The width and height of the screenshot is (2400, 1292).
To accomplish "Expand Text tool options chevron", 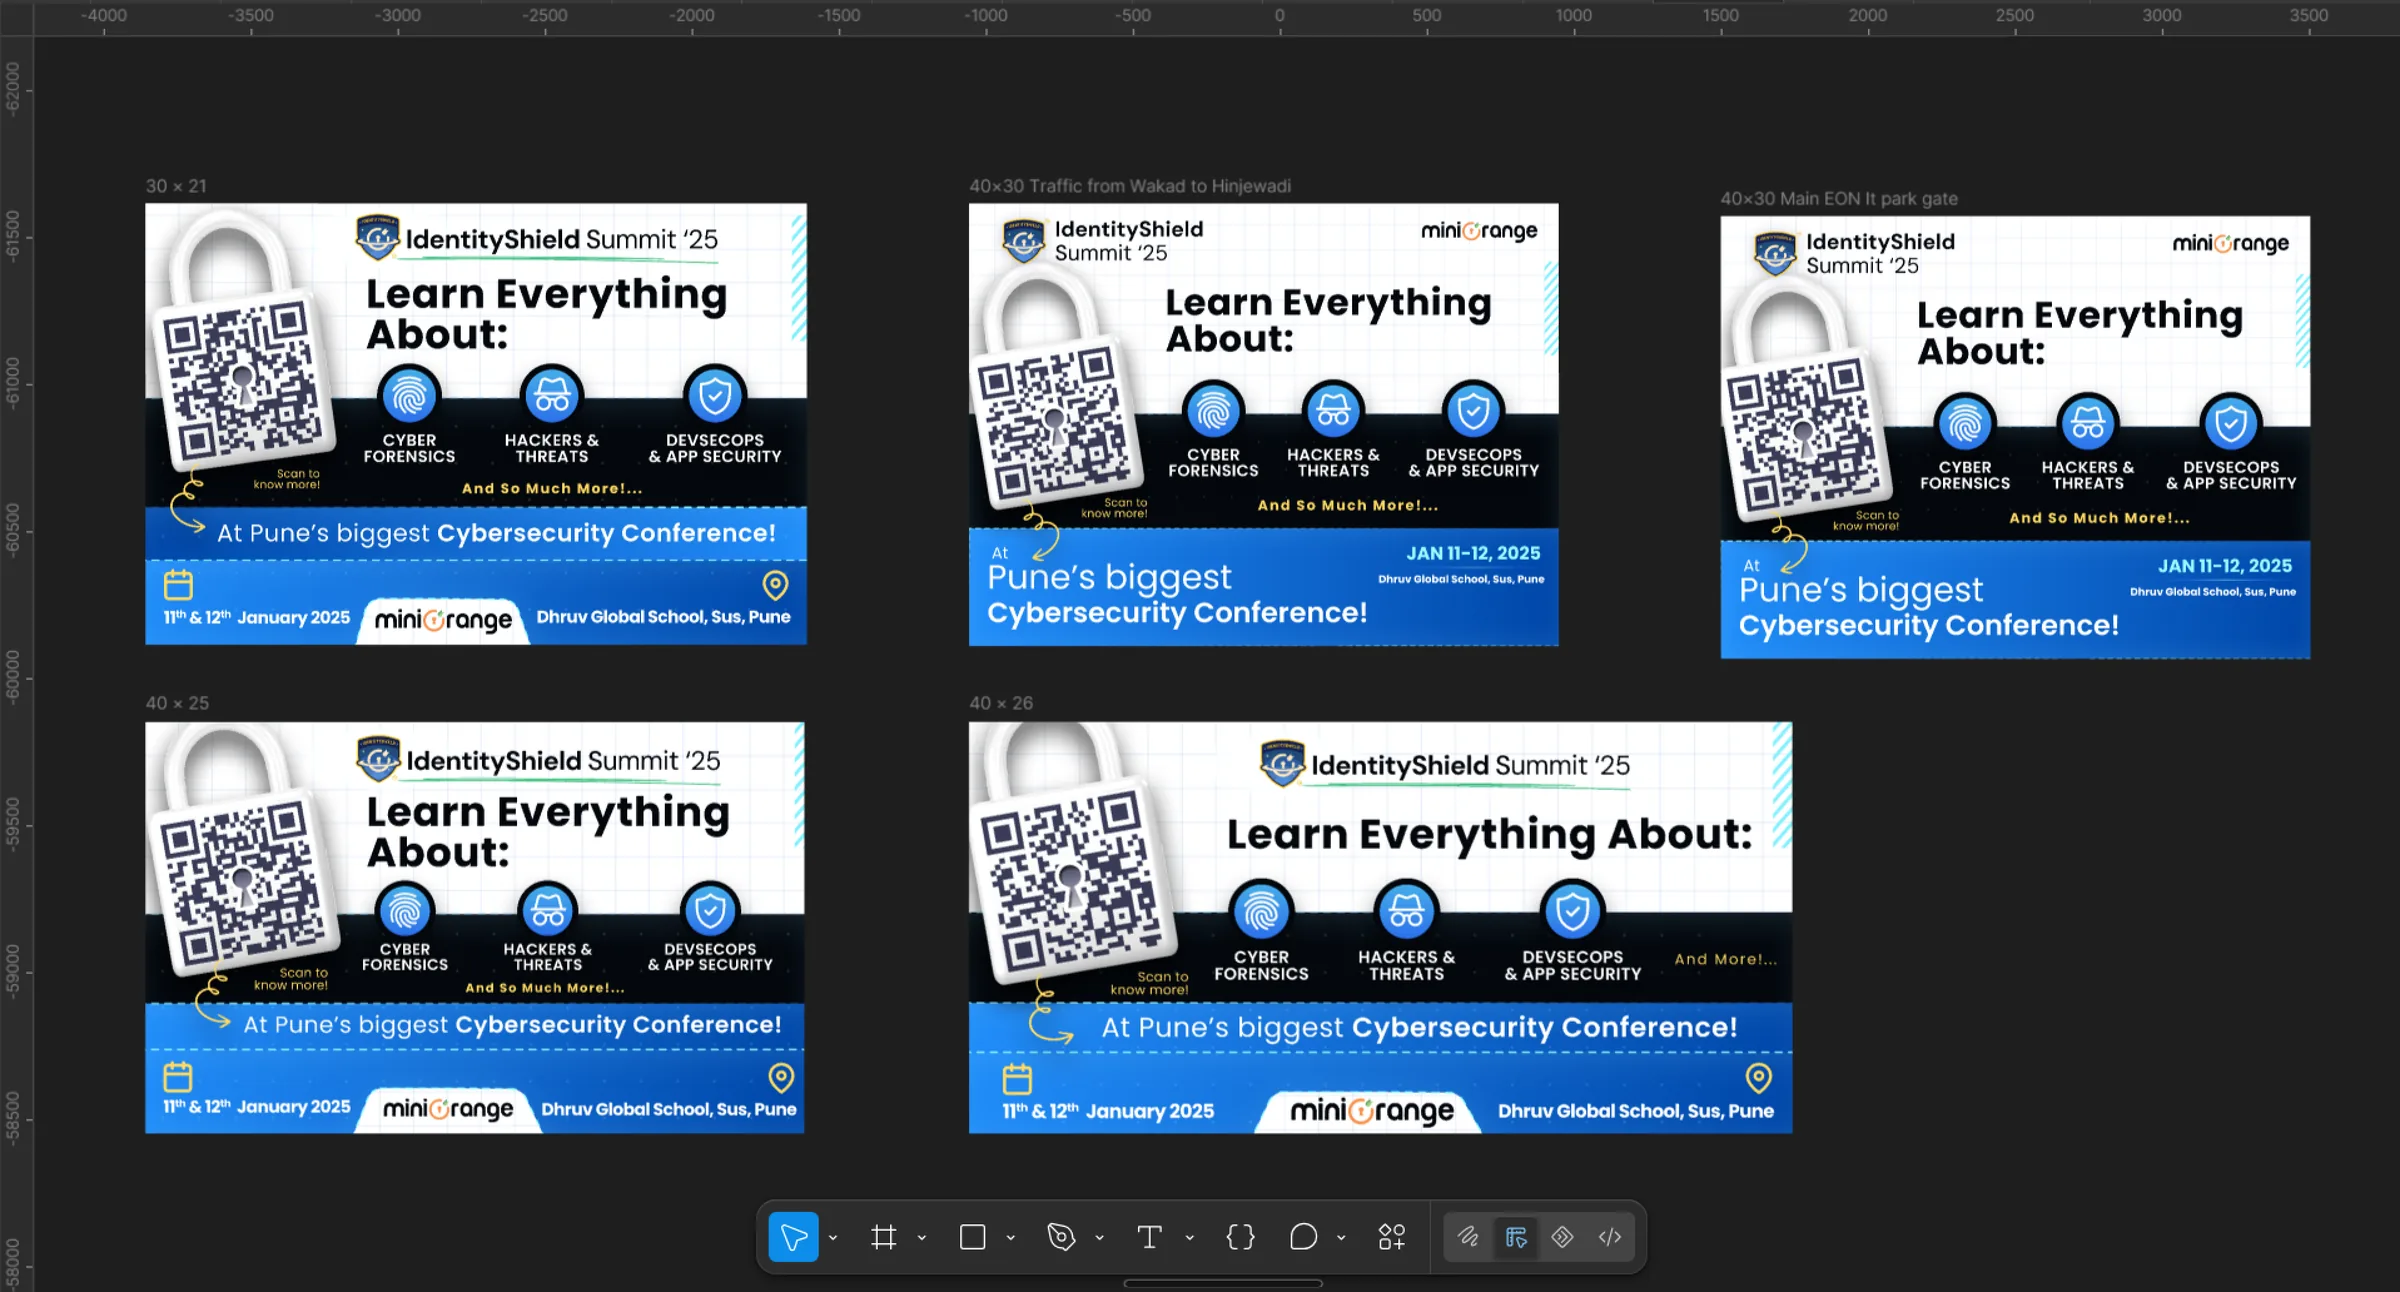I will click(x=1190, y=1238).
